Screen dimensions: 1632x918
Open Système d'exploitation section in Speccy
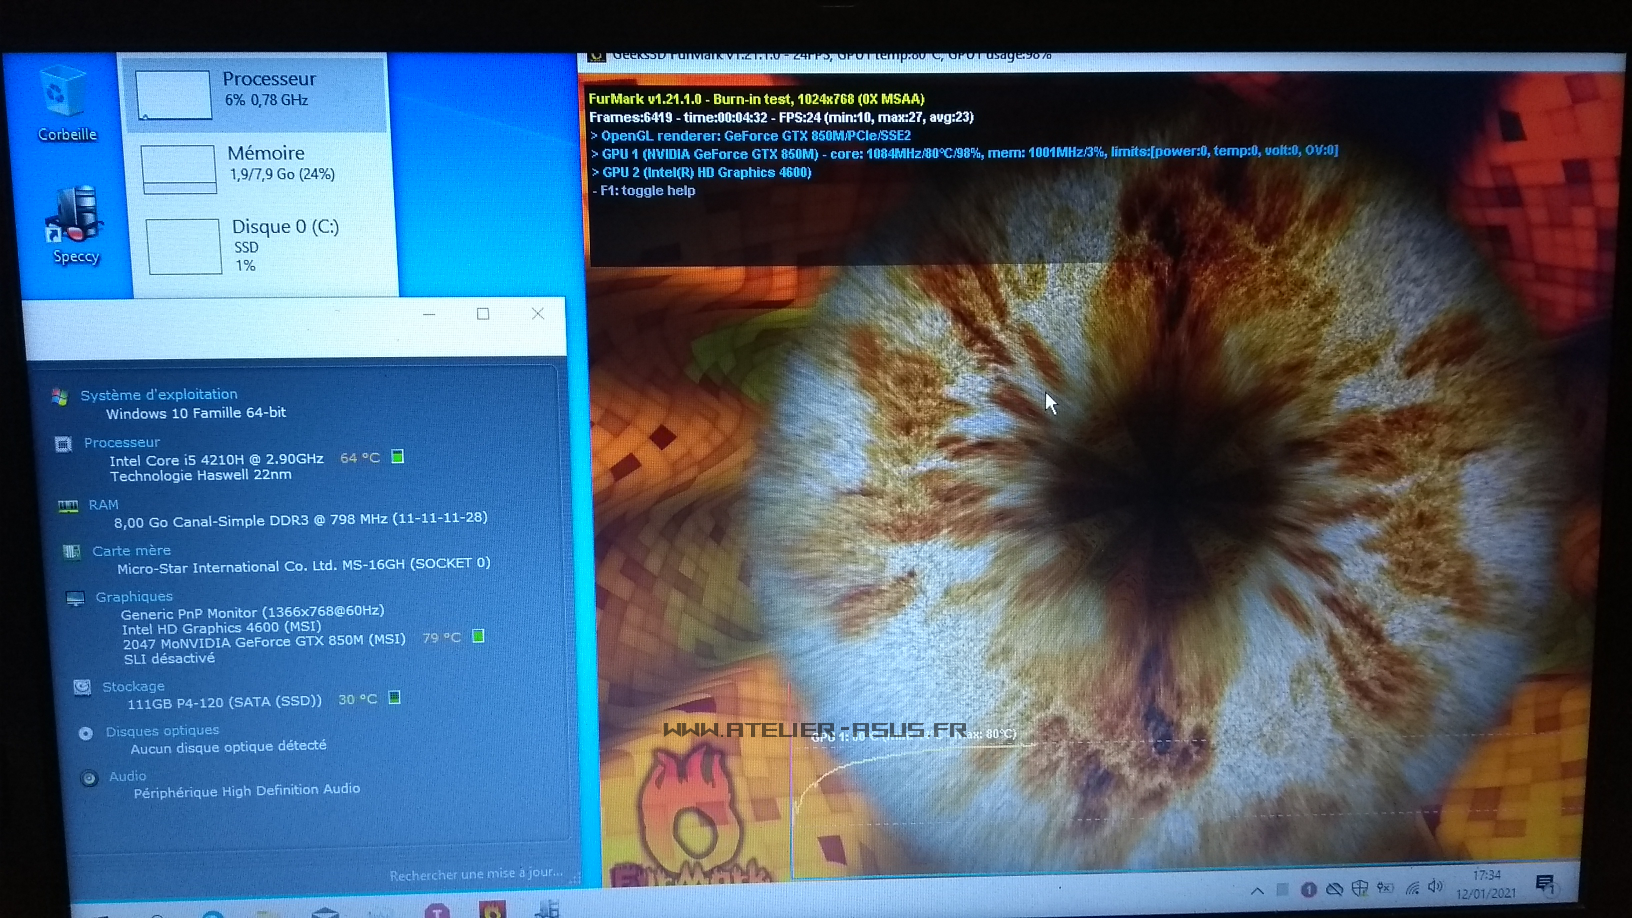[159, 394]
